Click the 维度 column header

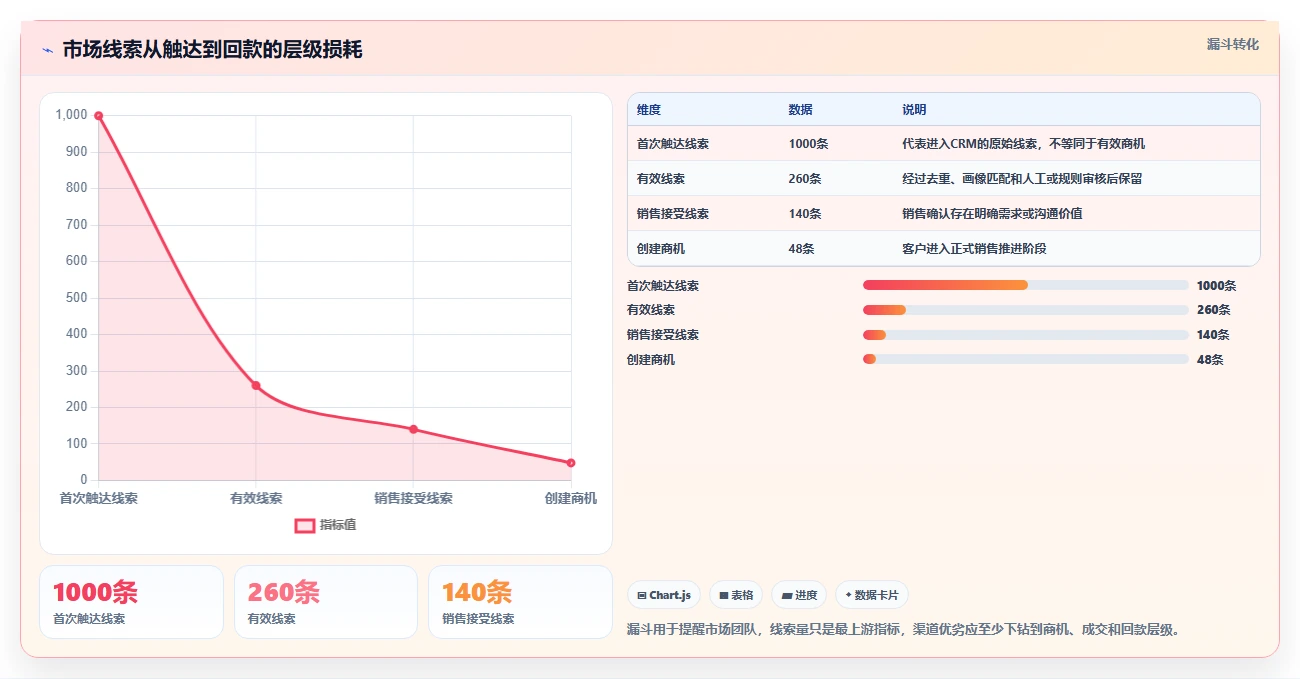point(649,110)
